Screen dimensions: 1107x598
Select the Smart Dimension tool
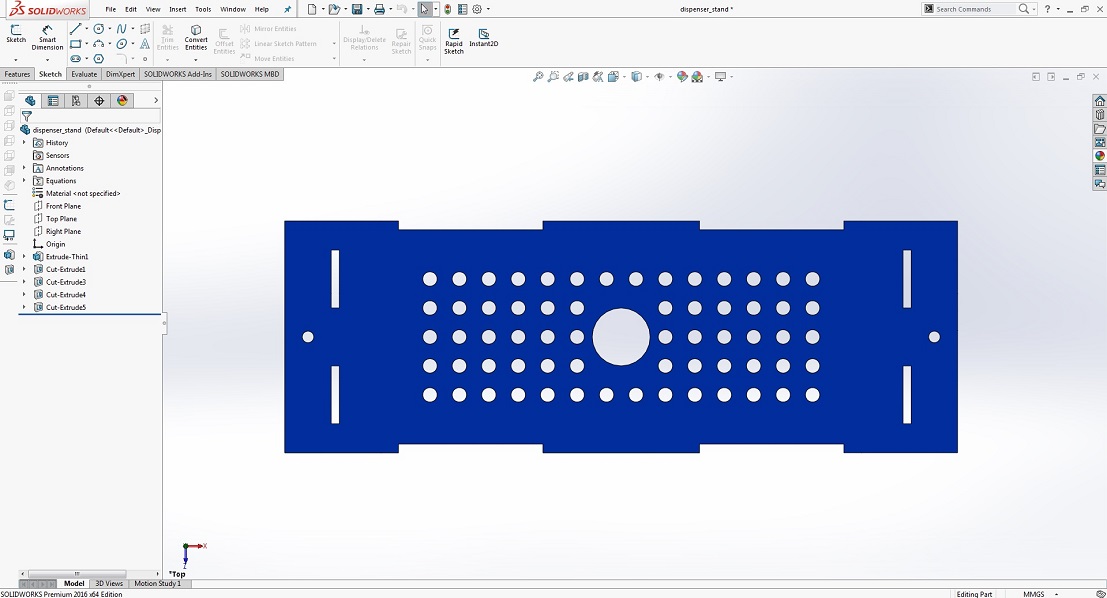pyautogui.click(x=47, y=37)
